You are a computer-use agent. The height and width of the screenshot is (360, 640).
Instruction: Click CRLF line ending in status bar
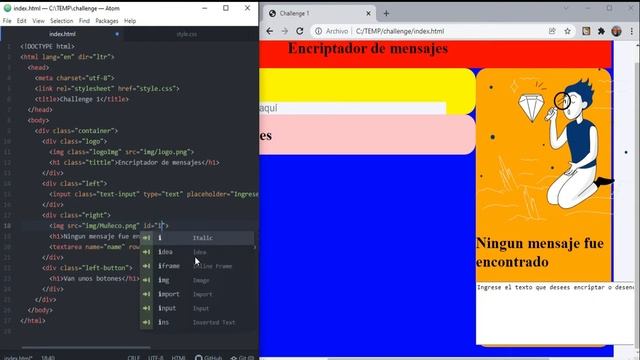click(133, 358)
